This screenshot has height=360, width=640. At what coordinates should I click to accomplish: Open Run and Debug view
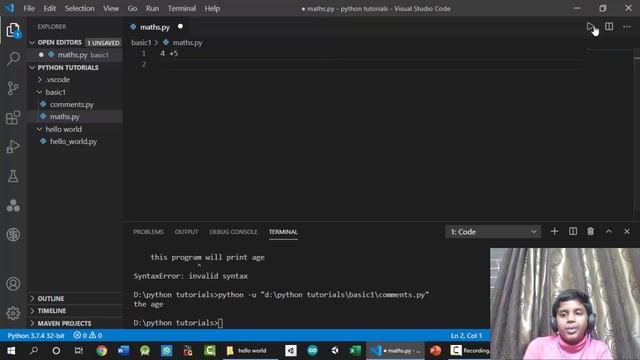(13, 147)
